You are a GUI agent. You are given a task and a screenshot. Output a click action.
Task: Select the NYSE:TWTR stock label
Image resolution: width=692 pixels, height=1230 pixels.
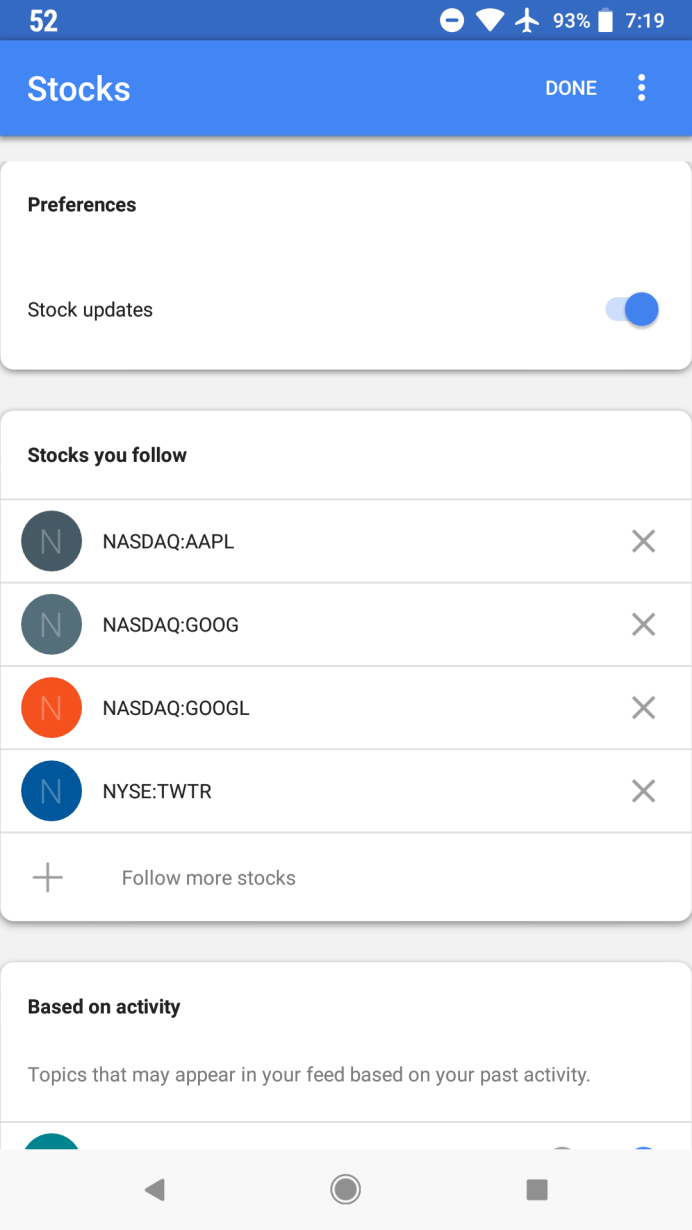pos(157,791)
